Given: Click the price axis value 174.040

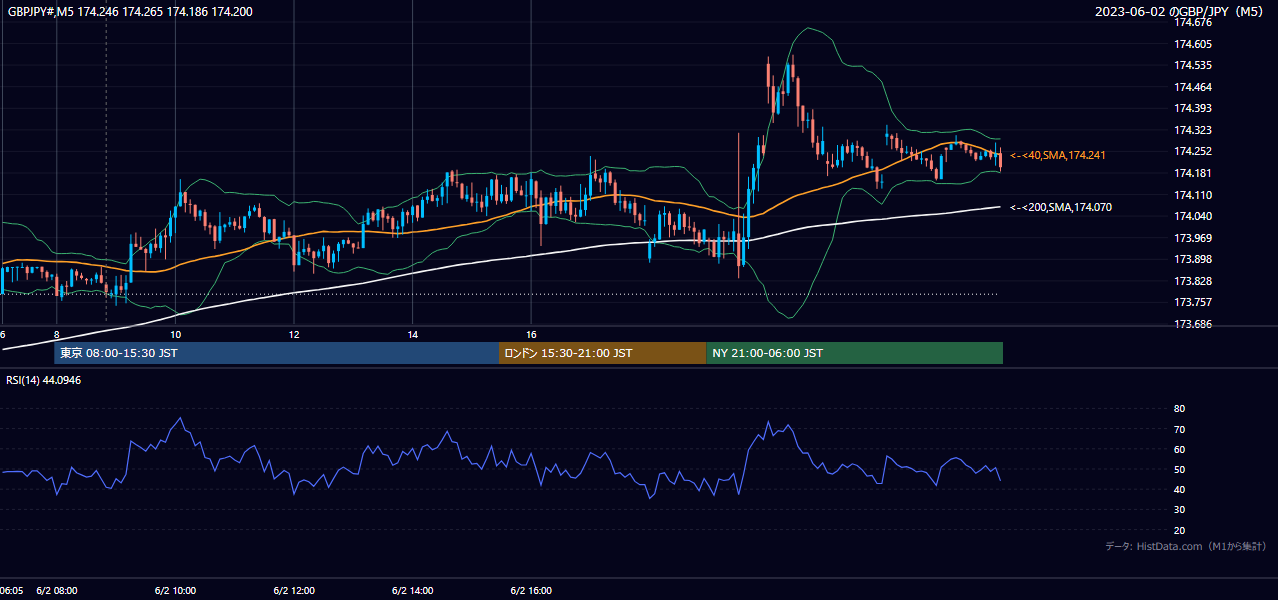Looking at the screenshot, I should [x=1193, y=217].
